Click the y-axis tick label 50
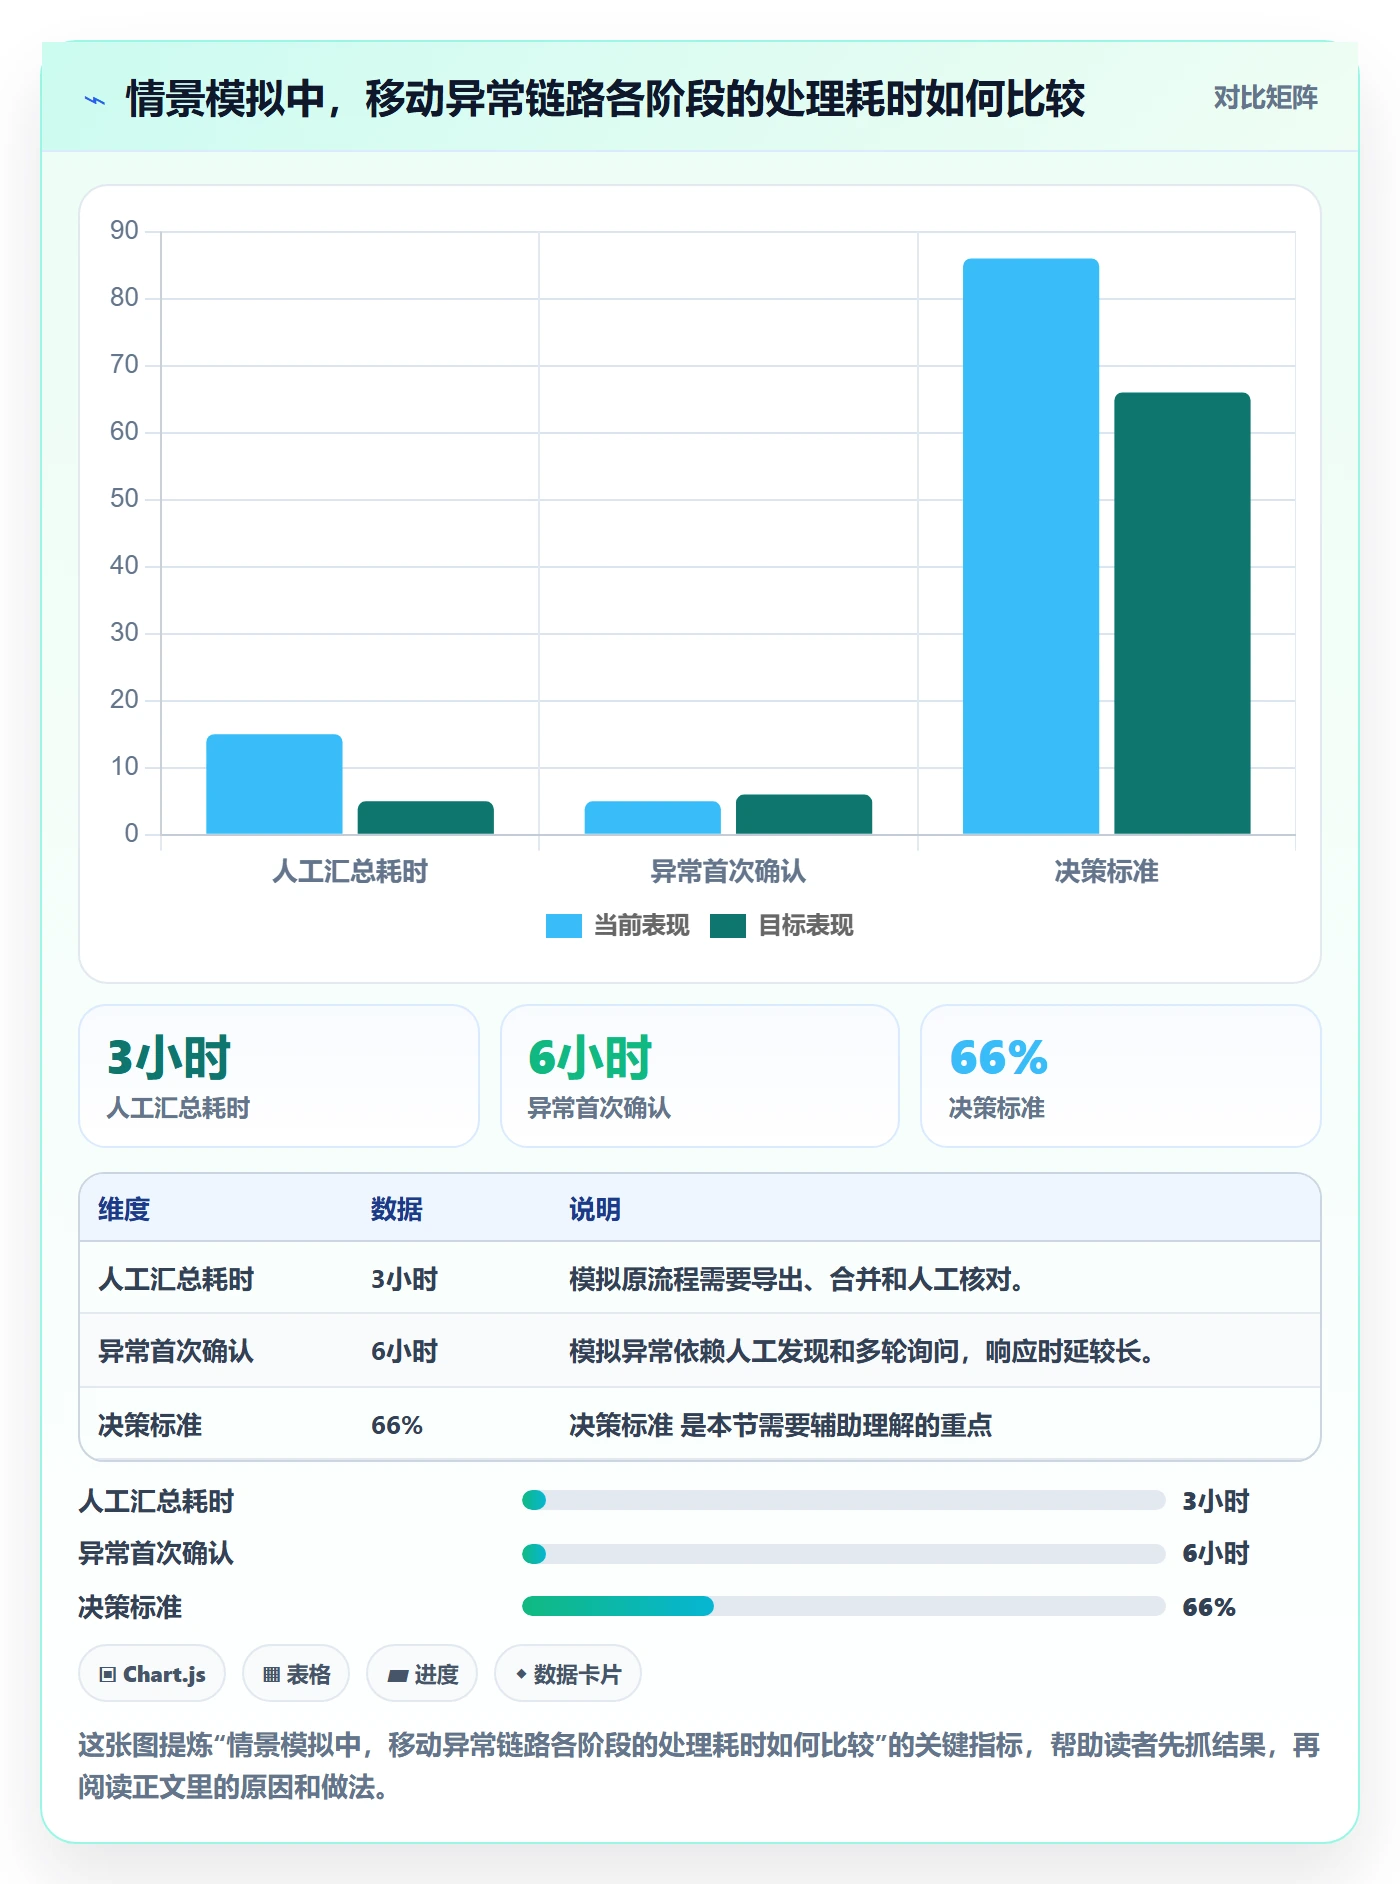Image resolution: width=1400 pixels, height=1884 pixels. pyautogui.click(x=124, y=499)
